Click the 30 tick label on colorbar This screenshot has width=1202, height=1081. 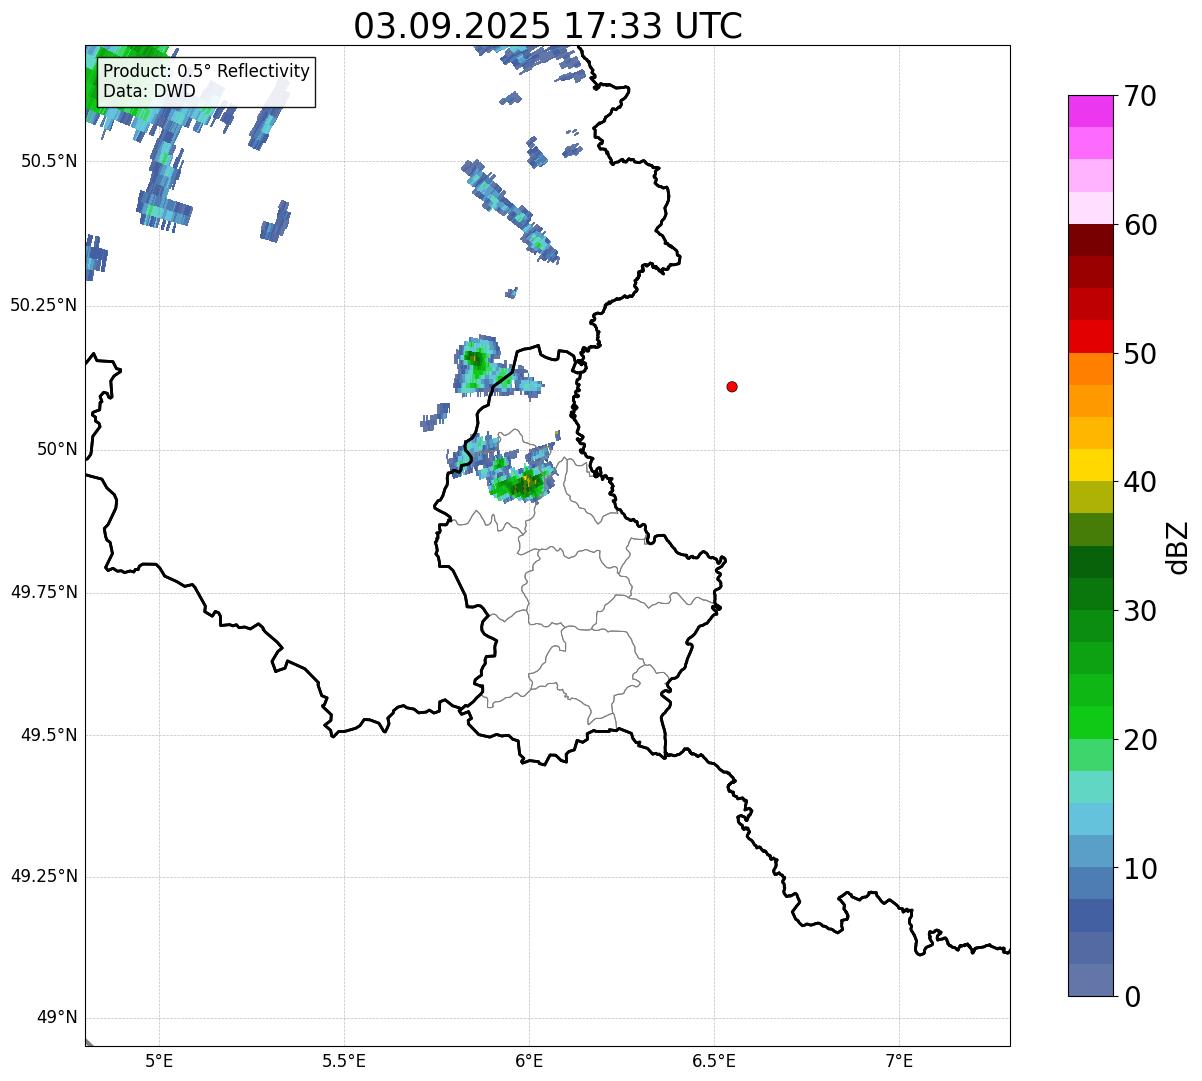[x=1139, y=611]
